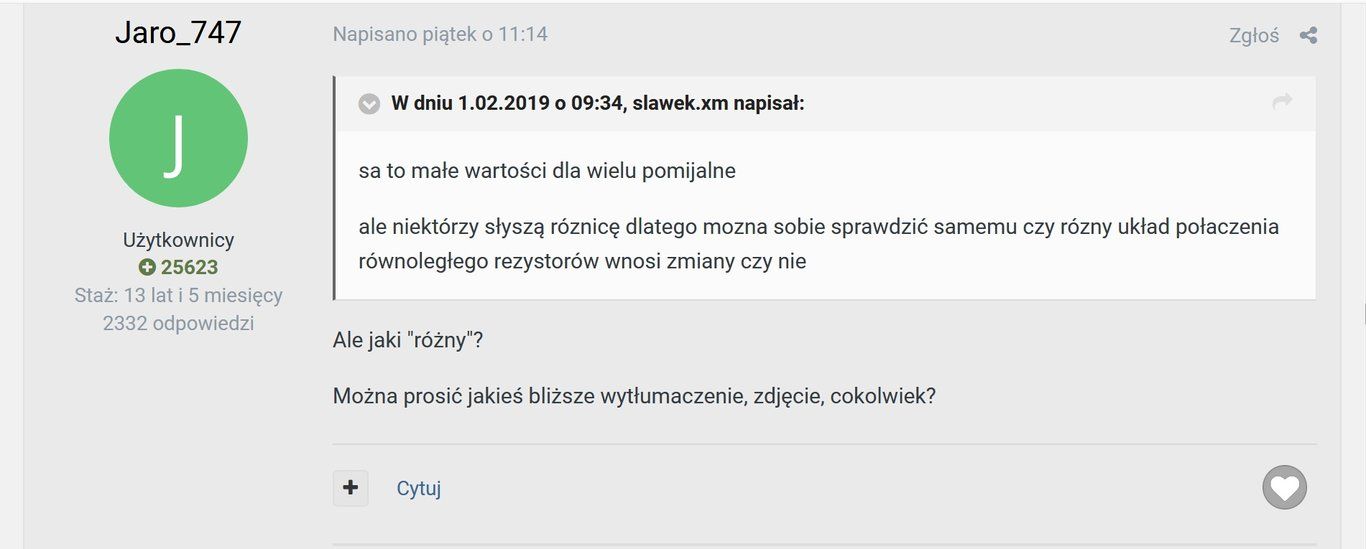This screenshot has width=1366, height=549.
Task: Click the quoted text about pomijalne values
Action: point(547,171)
